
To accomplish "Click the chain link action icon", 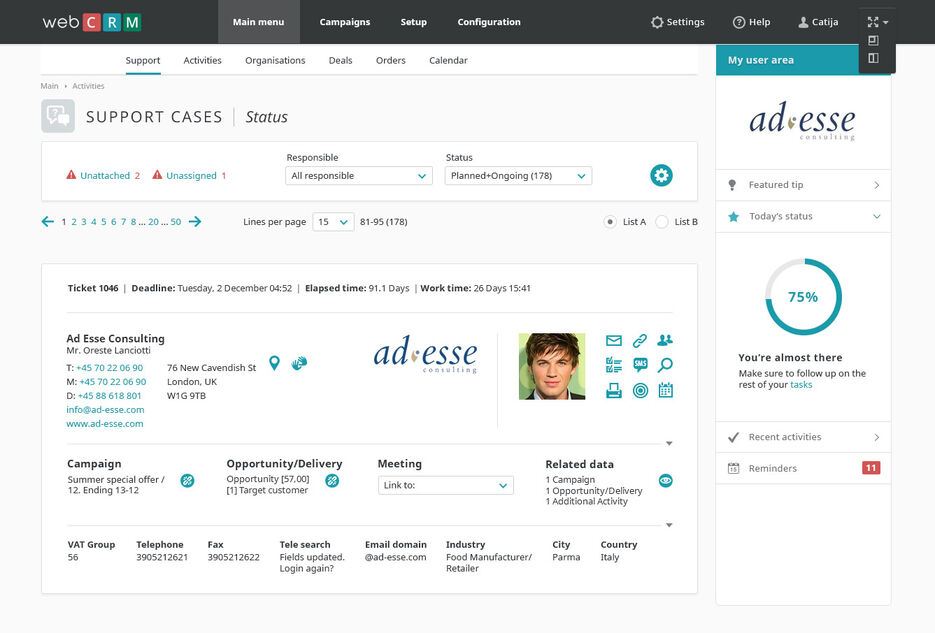I will tap(640, 340).
